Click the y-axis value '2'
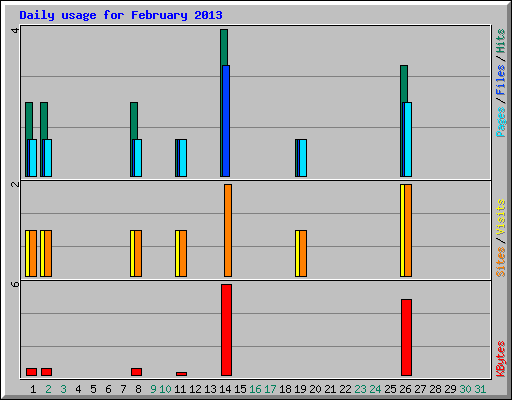The width and height of the screenshot is (512, 400). [15, 184]
